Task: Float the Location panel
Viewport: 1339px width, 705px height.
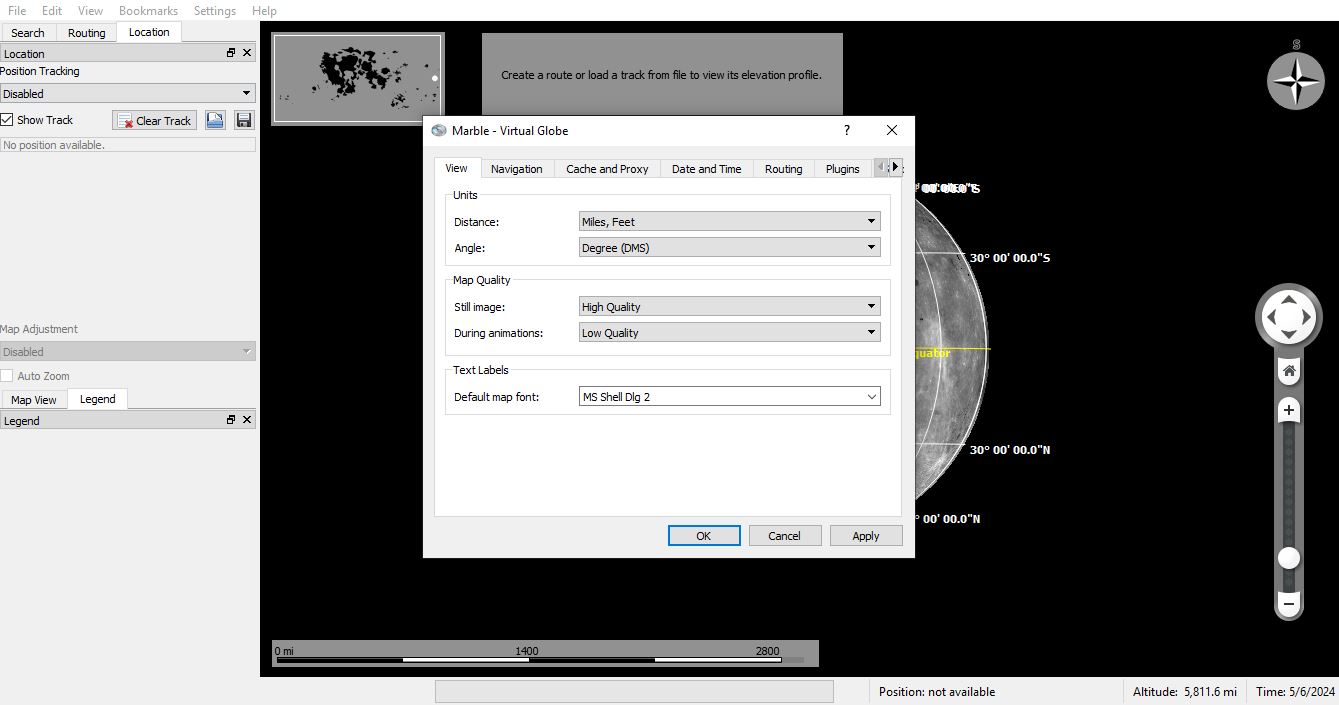Action: pyautogui.click(x=231, y=53)
